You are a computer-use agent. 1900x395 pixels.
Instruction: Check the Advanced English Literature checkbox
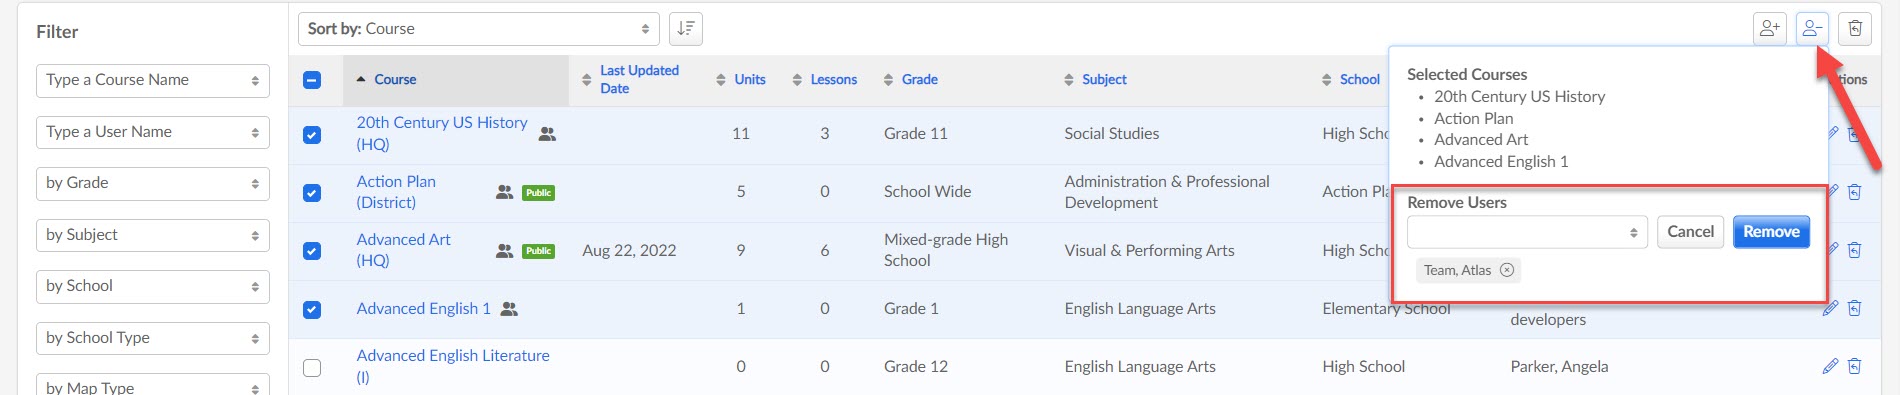(312, 367)
